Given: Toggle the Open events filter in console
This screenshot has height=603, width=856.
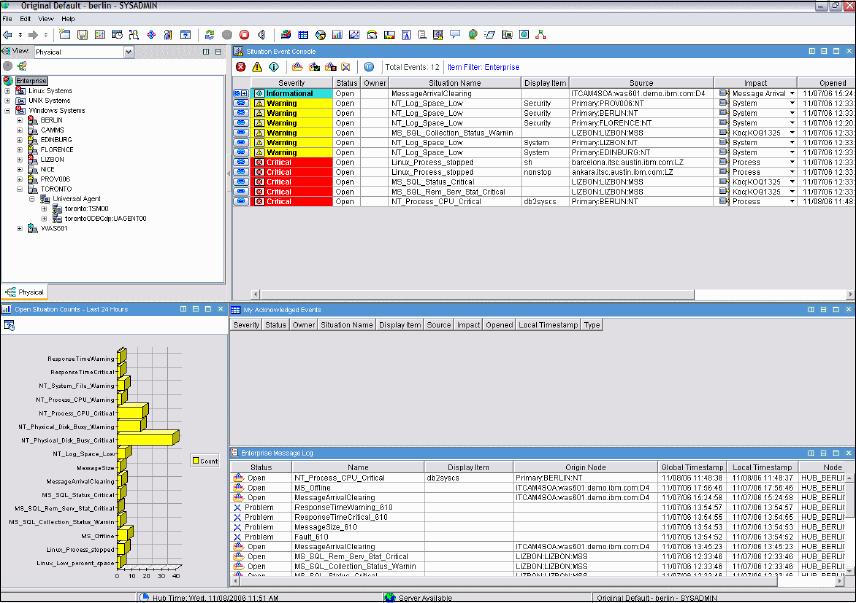Looking at the screenshot, I should coord(297,67).
